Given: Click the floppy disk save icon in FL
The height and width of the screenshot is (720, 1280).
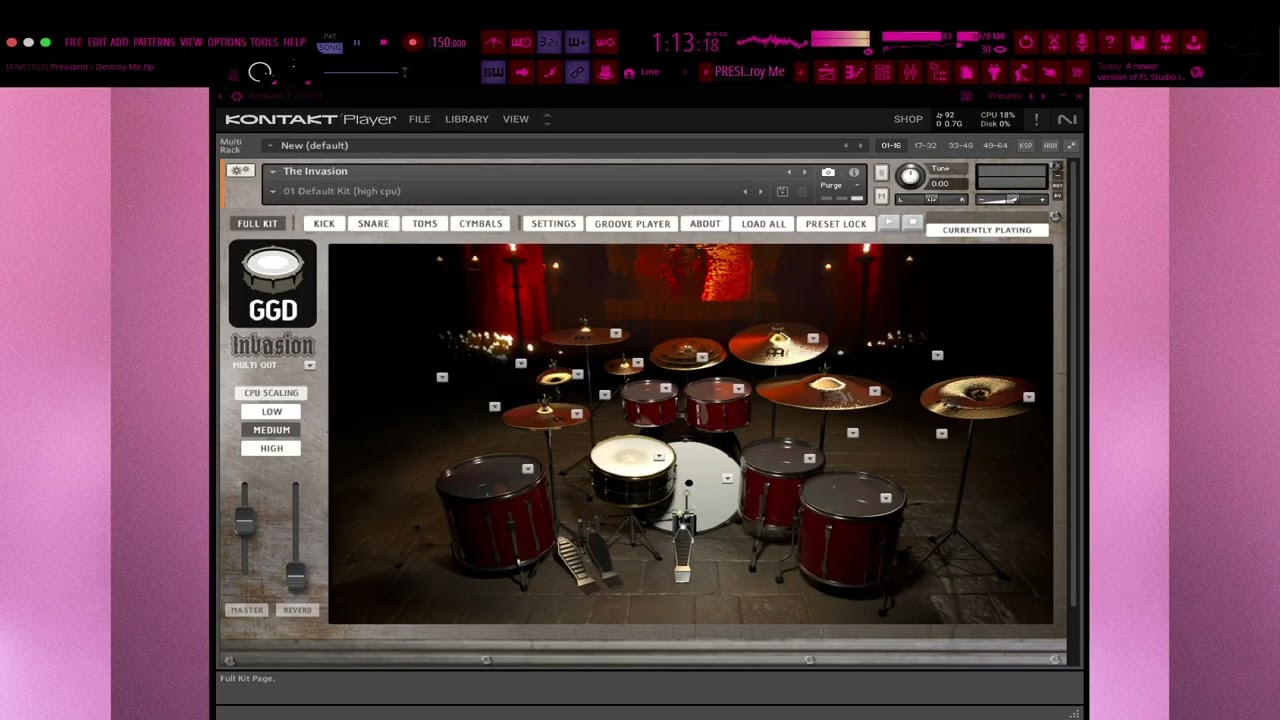Looking at the screenshot, I should pyautogui.click(x=1138, y=42).
